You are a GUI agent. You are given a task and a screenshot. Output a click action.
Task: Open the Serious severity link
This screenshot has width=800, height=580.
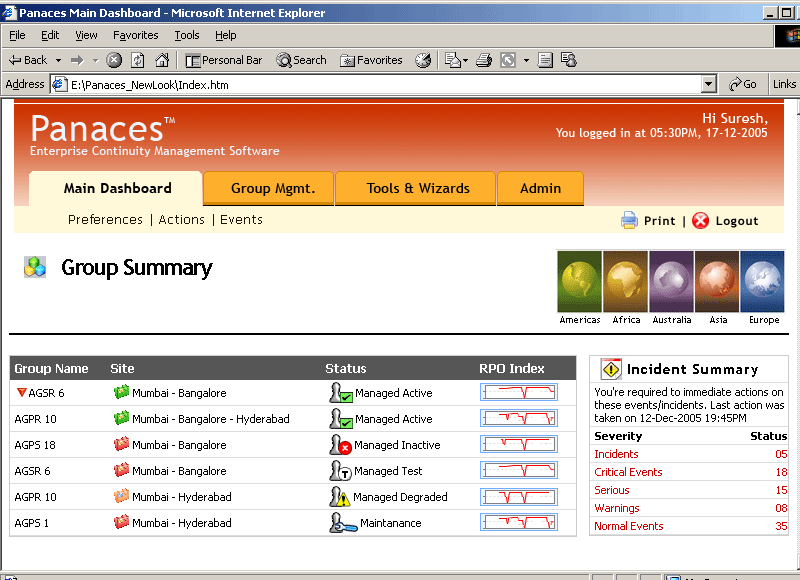click(x=612, y=490)
